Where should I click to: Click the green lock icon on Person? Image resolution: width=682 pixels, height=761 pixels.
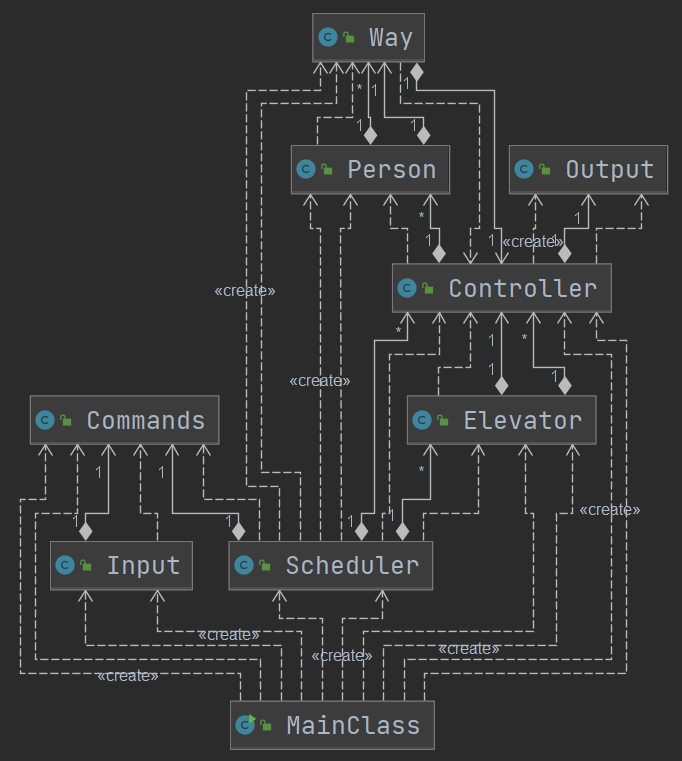327,169
